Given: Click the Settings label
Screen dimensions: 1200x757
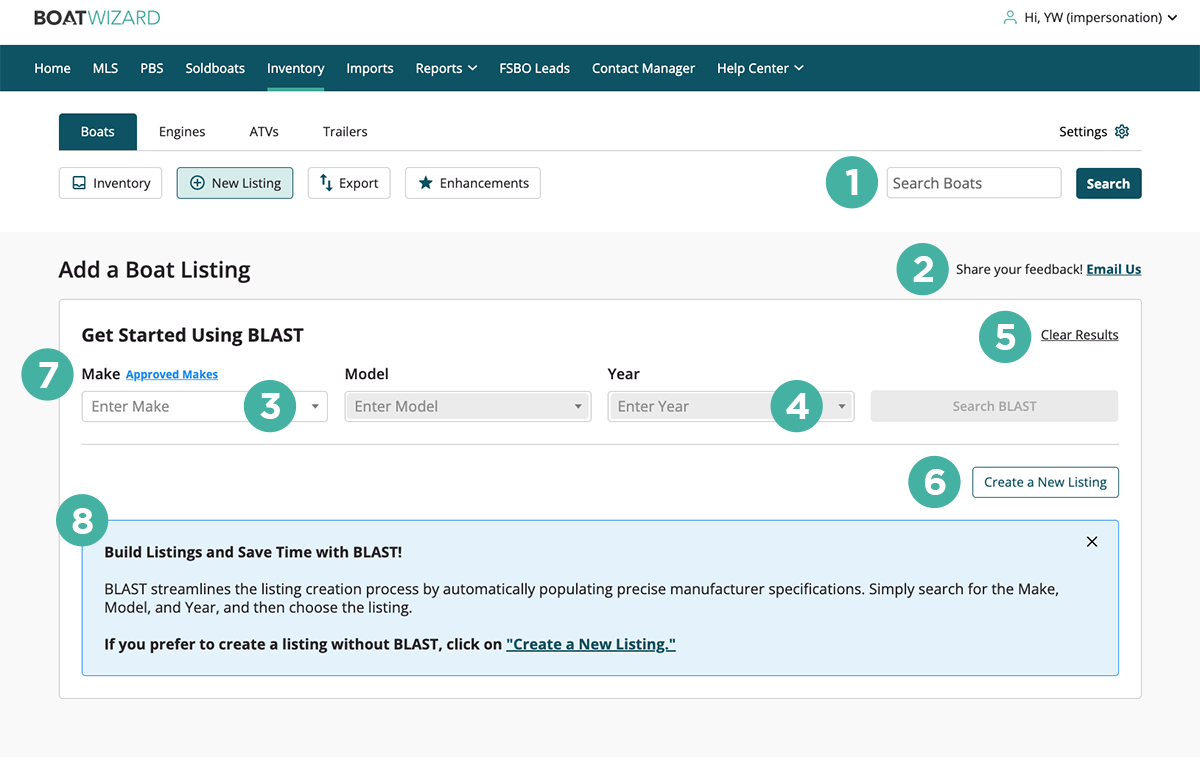Looking at the screenshot, I should click(1083, 131).
